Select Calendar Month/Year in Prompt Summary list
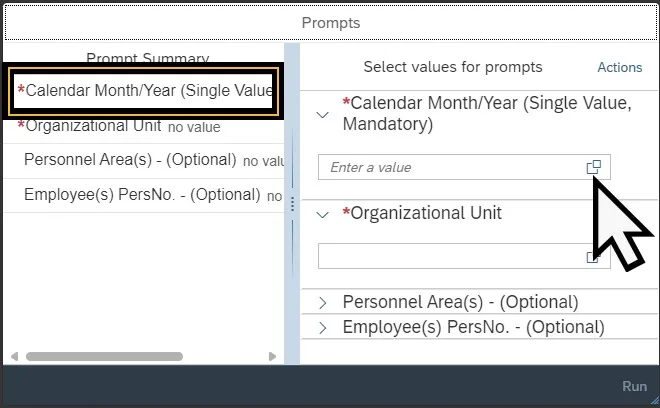The width and height of the screenshot is (660, 408). coord(144,91)
